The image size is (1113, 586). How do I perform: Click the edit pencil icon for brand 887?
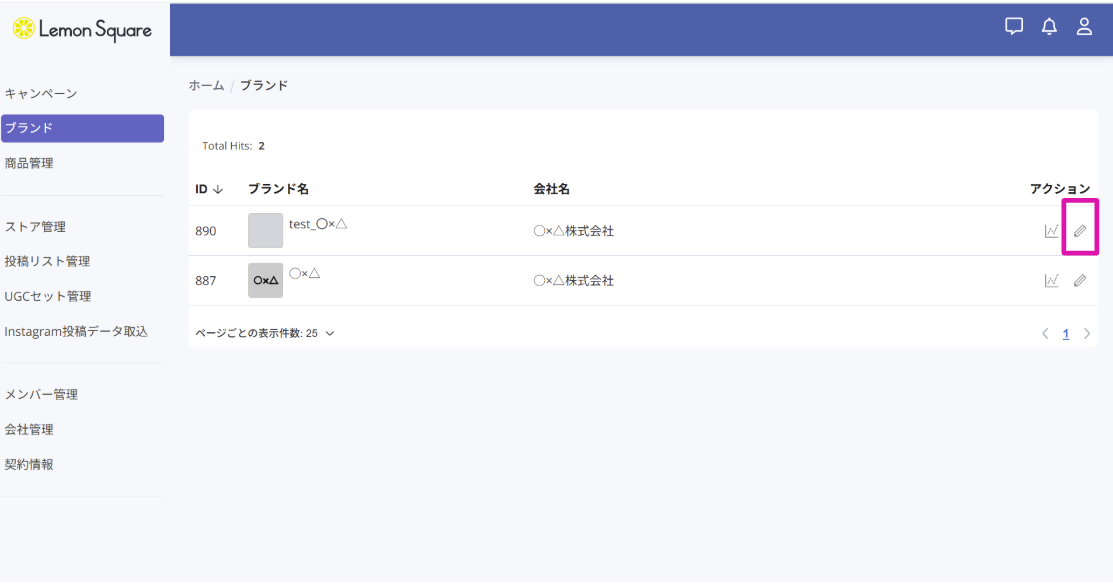(x=1080, y=281)
